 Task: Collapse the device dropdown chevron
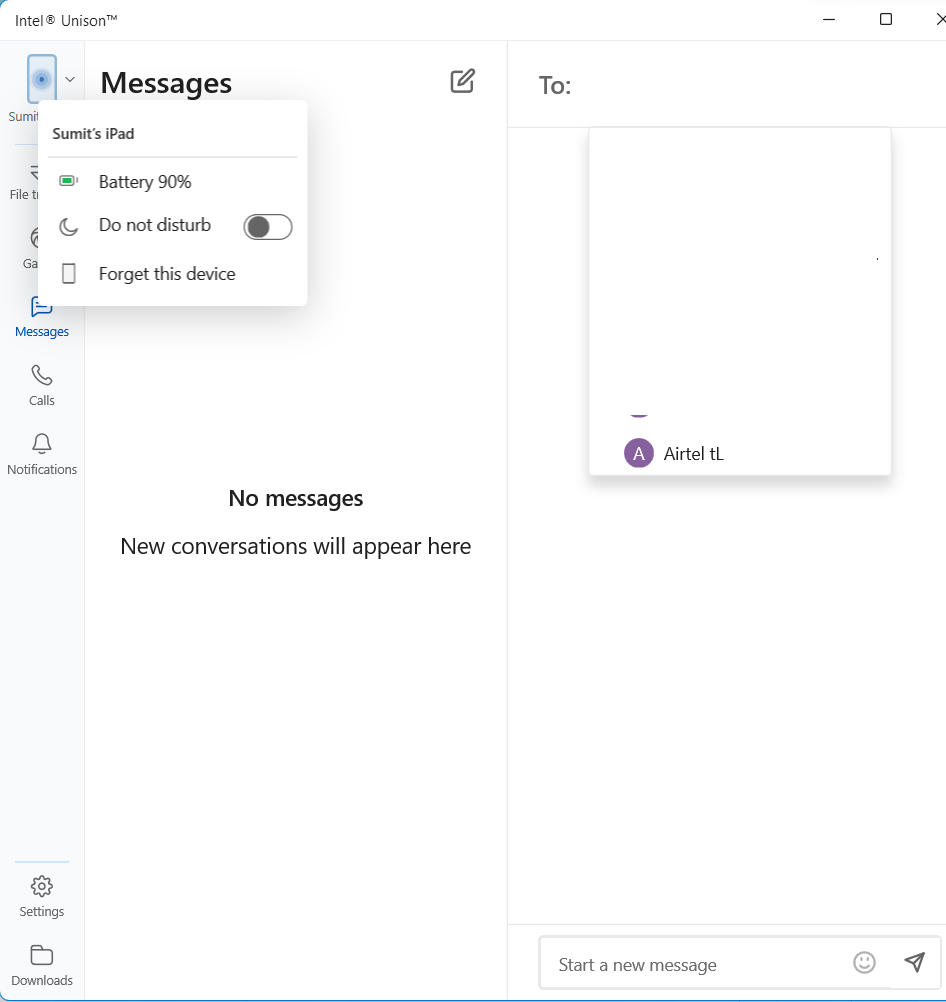[70, 79]
